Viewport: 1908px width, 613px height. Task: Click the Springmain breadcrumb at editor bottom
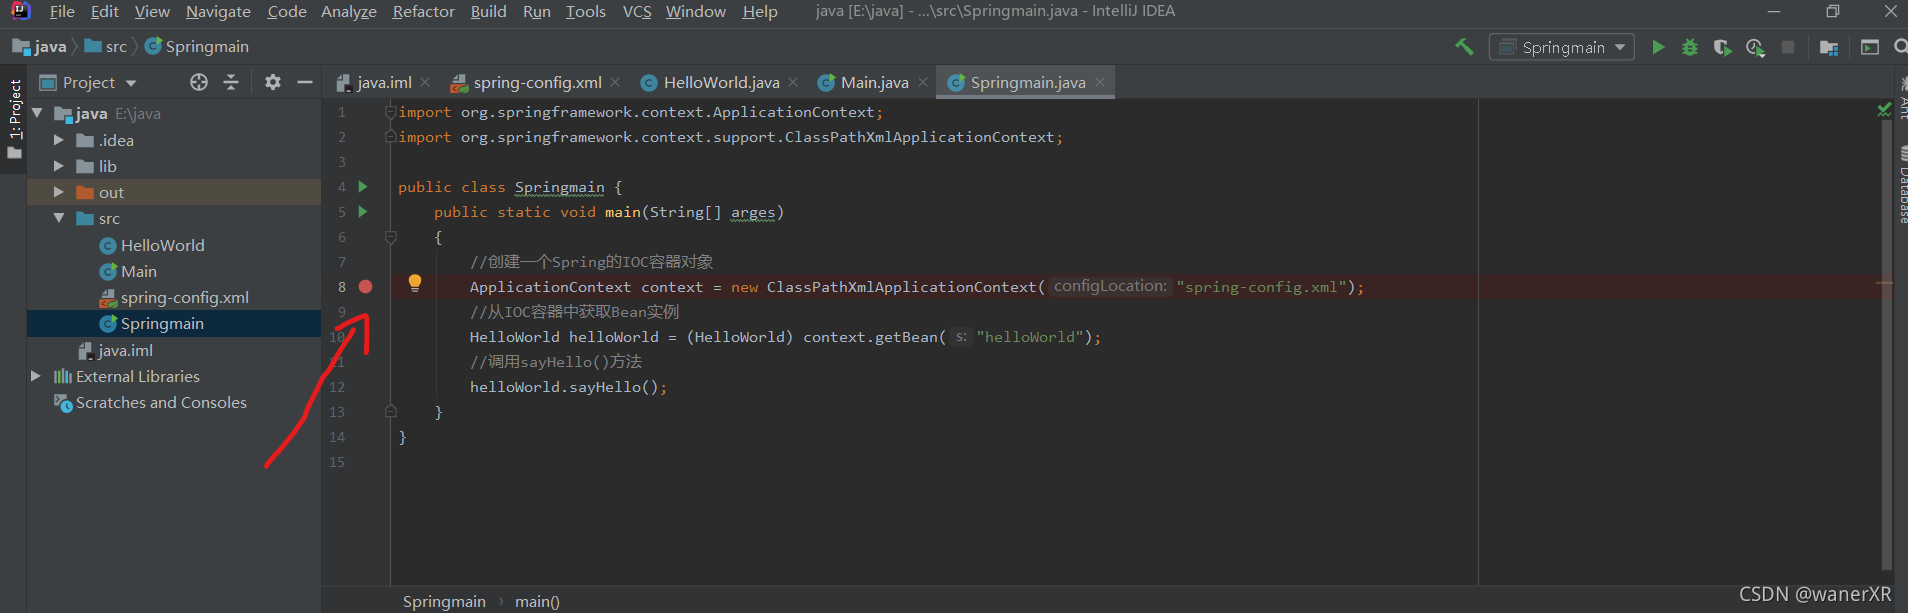coord(444,601)
